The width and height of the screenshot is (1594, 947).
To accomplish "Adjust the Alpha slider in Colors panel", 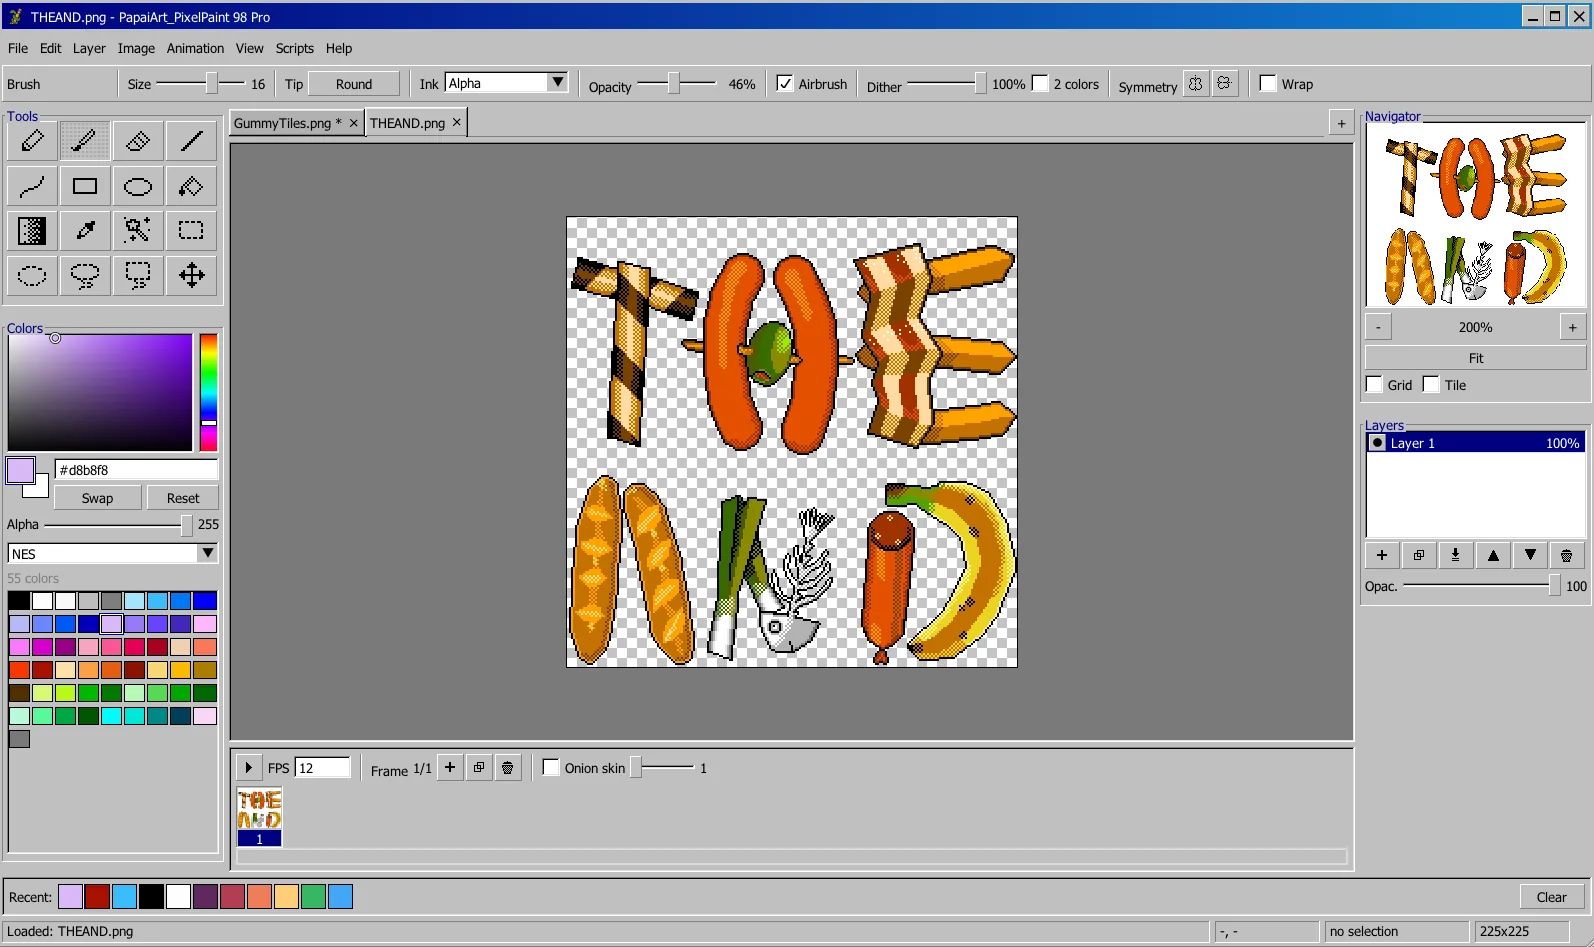I will [x=119, y=525].
